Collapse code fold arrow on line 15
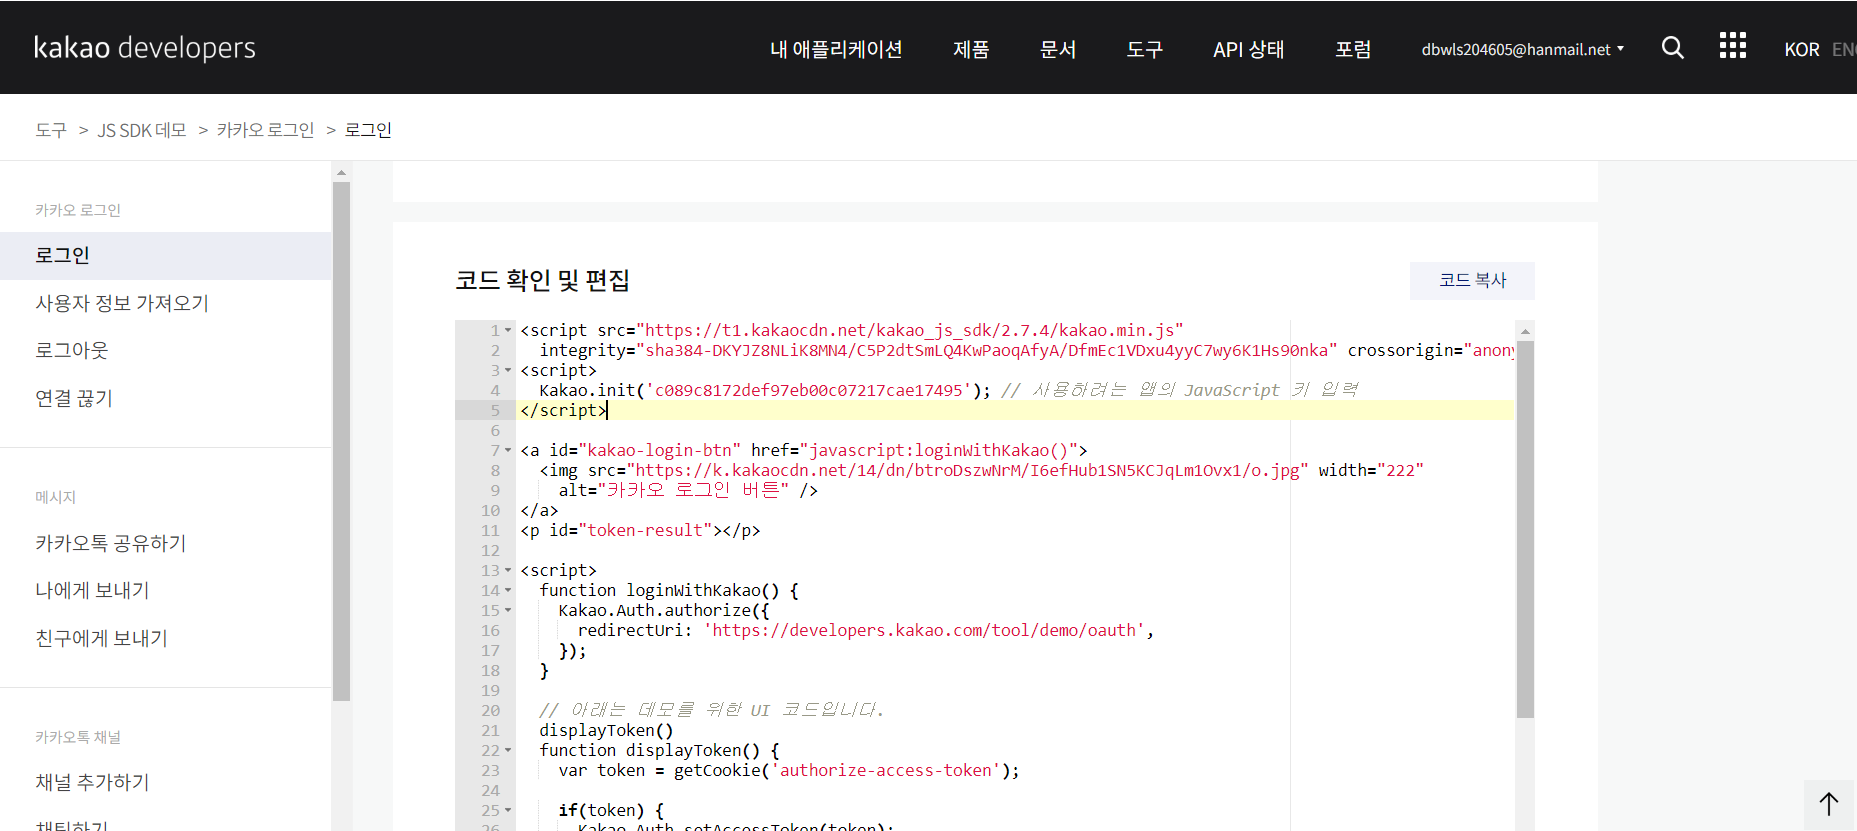Screen dimensions: 1857x831 click(x=508, y=610)
